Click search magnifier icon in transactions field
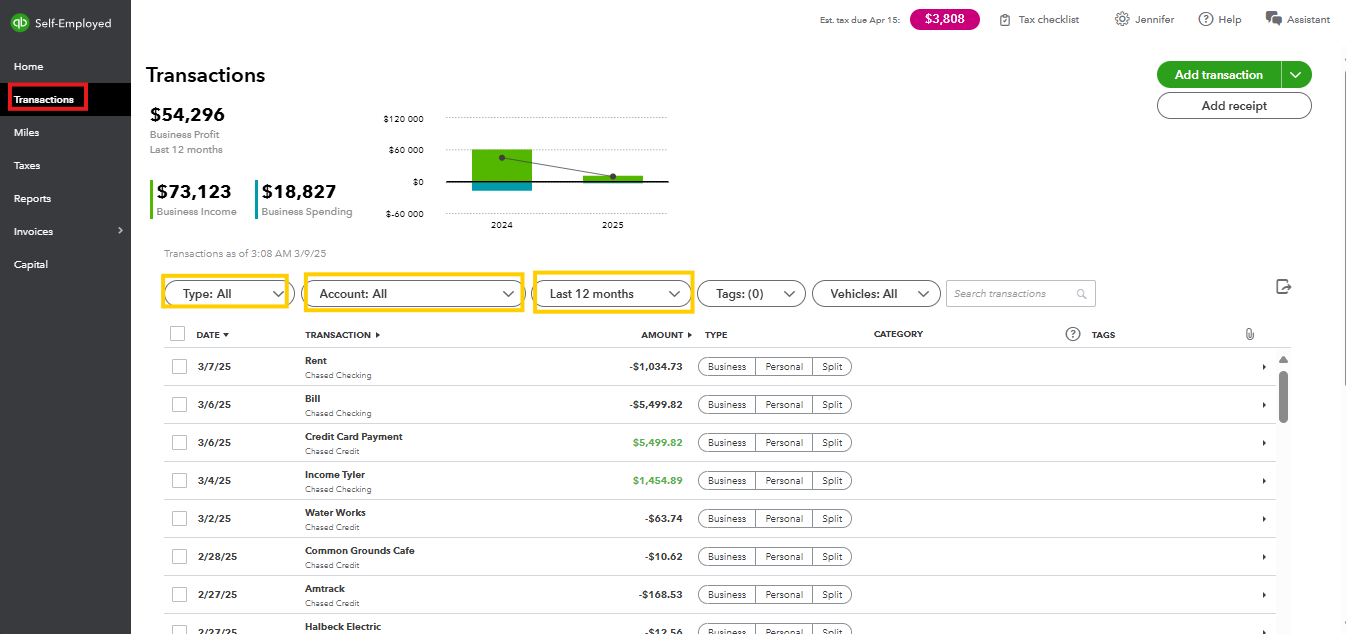This screenshot has width=1346, height=634. tap(1081, 294)
